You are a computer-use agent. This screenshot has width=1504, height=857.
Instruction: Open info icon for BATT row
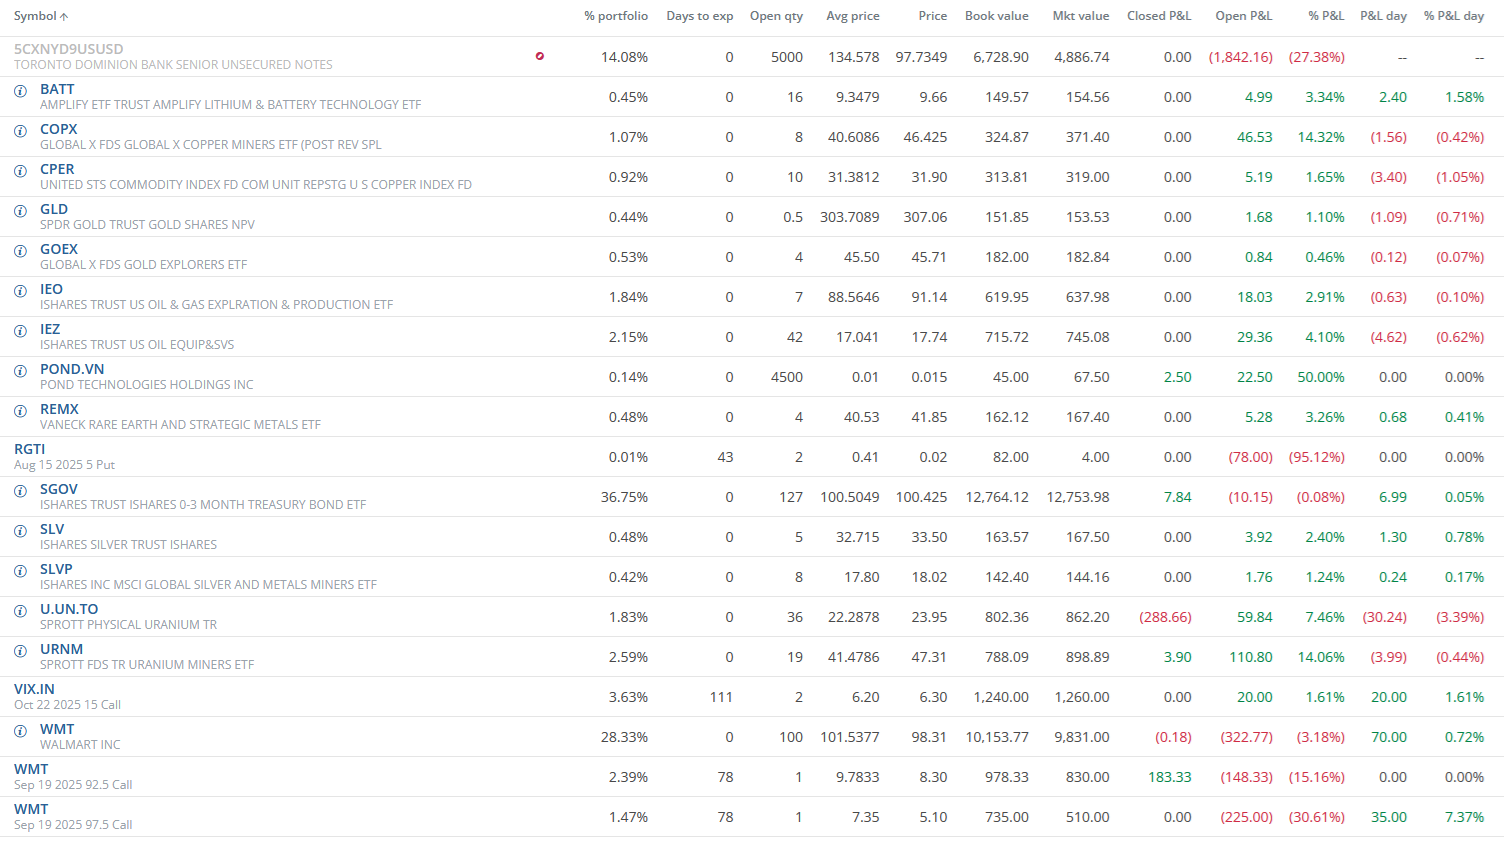[x=20, y=91]
